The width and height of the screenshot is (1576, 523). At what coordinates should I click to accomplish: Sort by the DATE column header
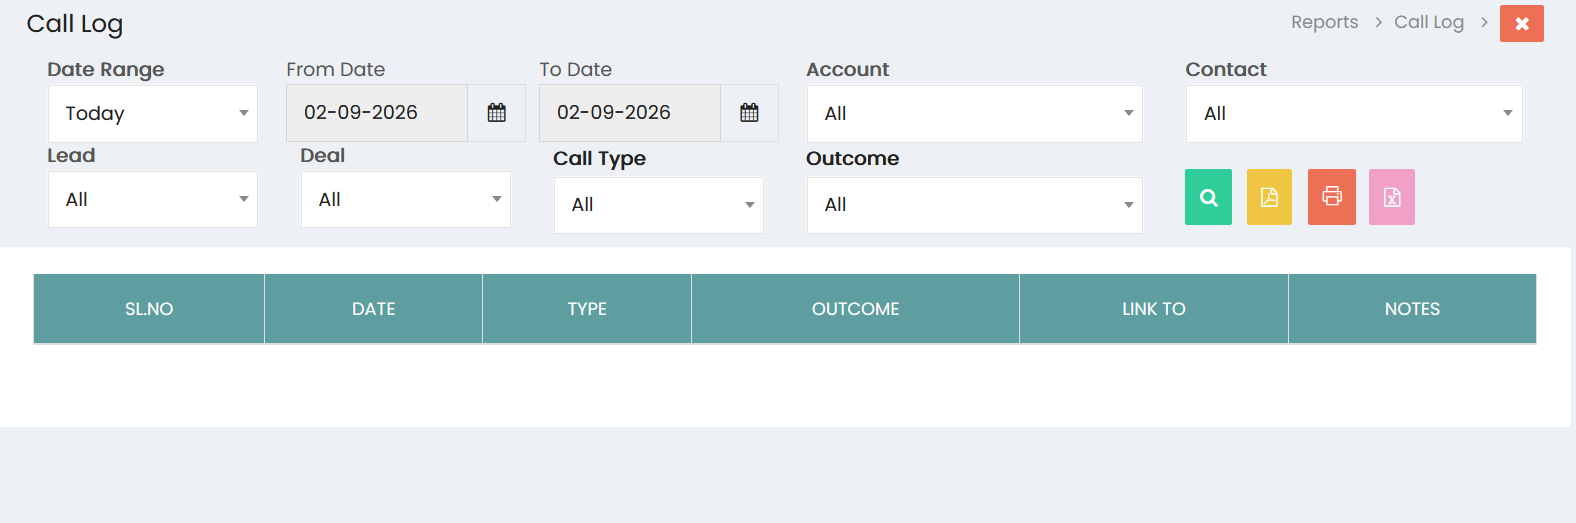tap(373, 309)
